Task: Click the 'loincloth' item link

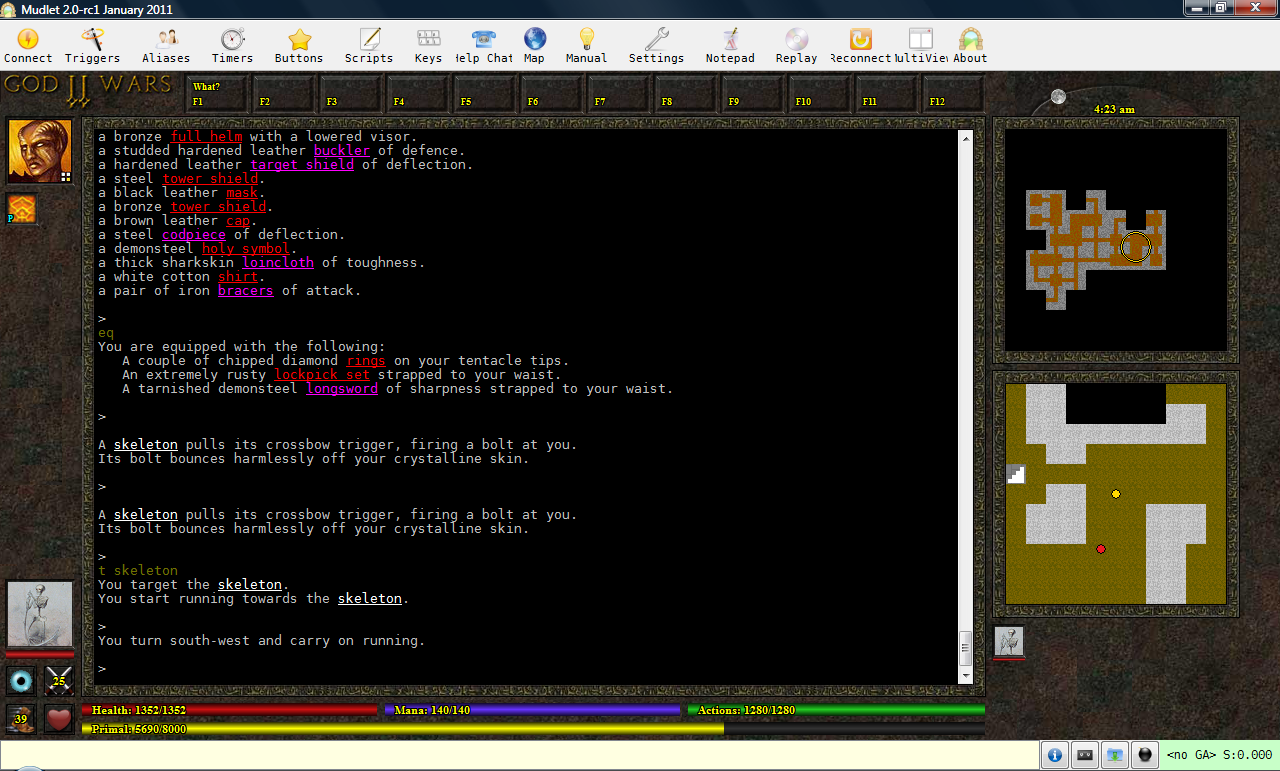Action: [x=278, y=263]
